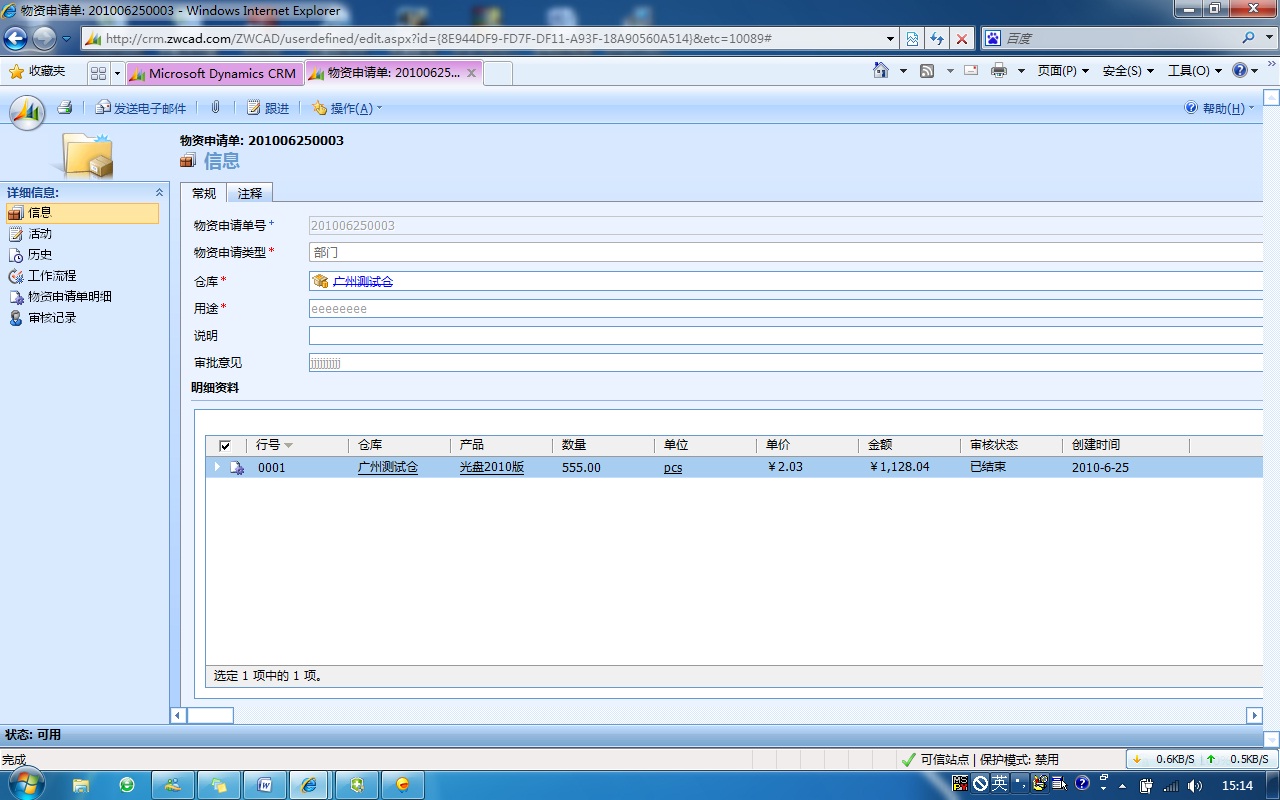
Task: Click the 广州测试仓 link in 仓库 field
Action: (362, 282)
